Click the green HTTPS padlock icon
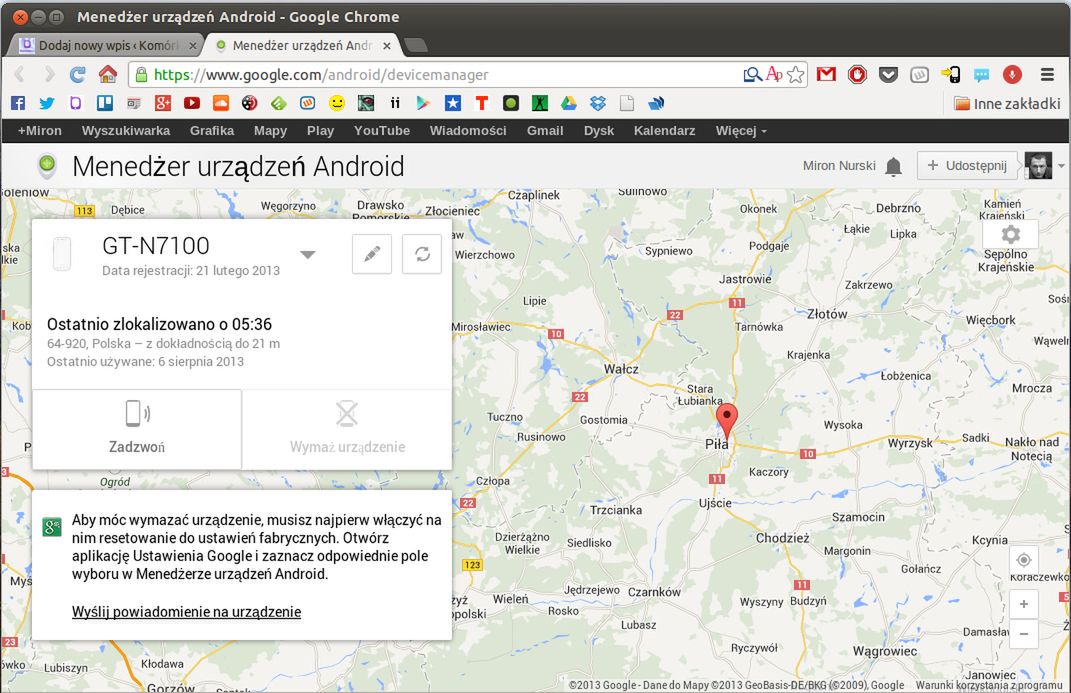This screenshot has width=1071, height=693. [141, 74]
